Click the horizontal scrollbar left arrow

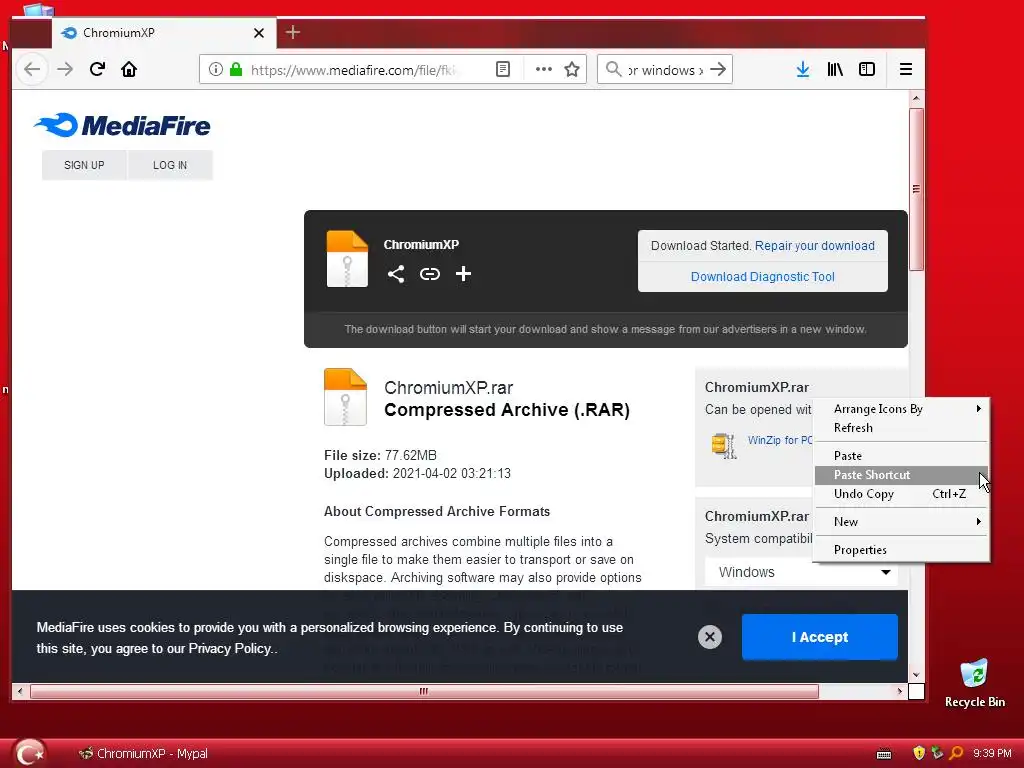pyautogui.click(x=20, y=691)
